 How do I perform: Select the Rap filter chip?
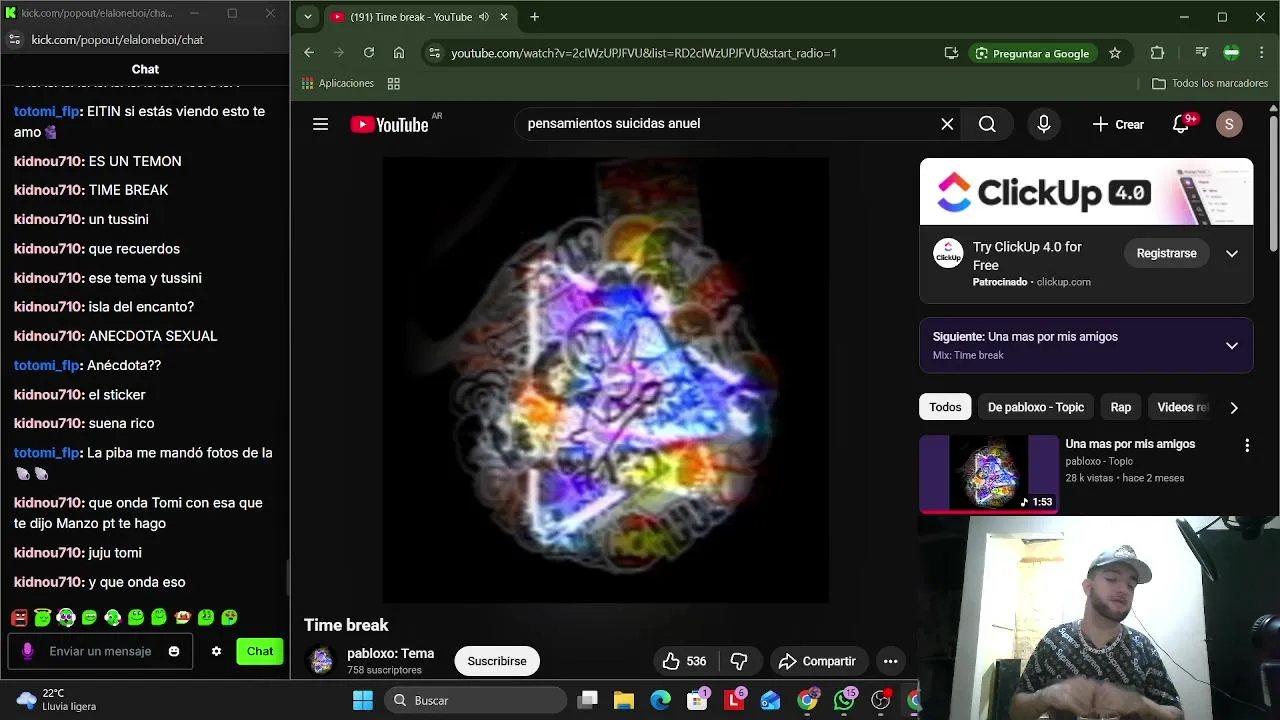[1120, 407]
